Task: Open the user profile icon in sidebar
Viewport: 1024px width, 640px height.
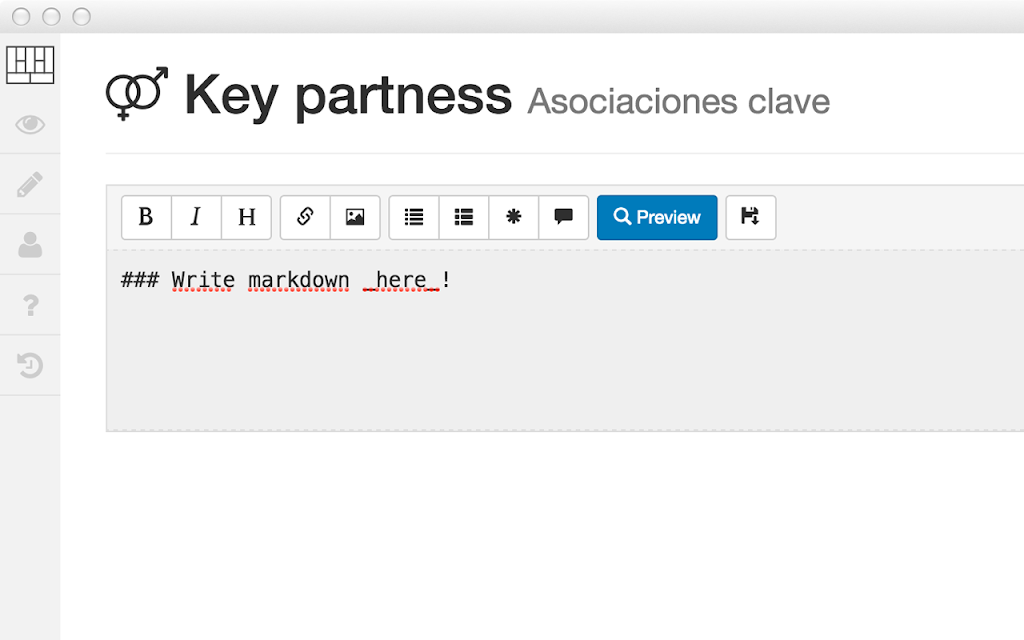Action: pyautogui.click(x=30, y=245)
